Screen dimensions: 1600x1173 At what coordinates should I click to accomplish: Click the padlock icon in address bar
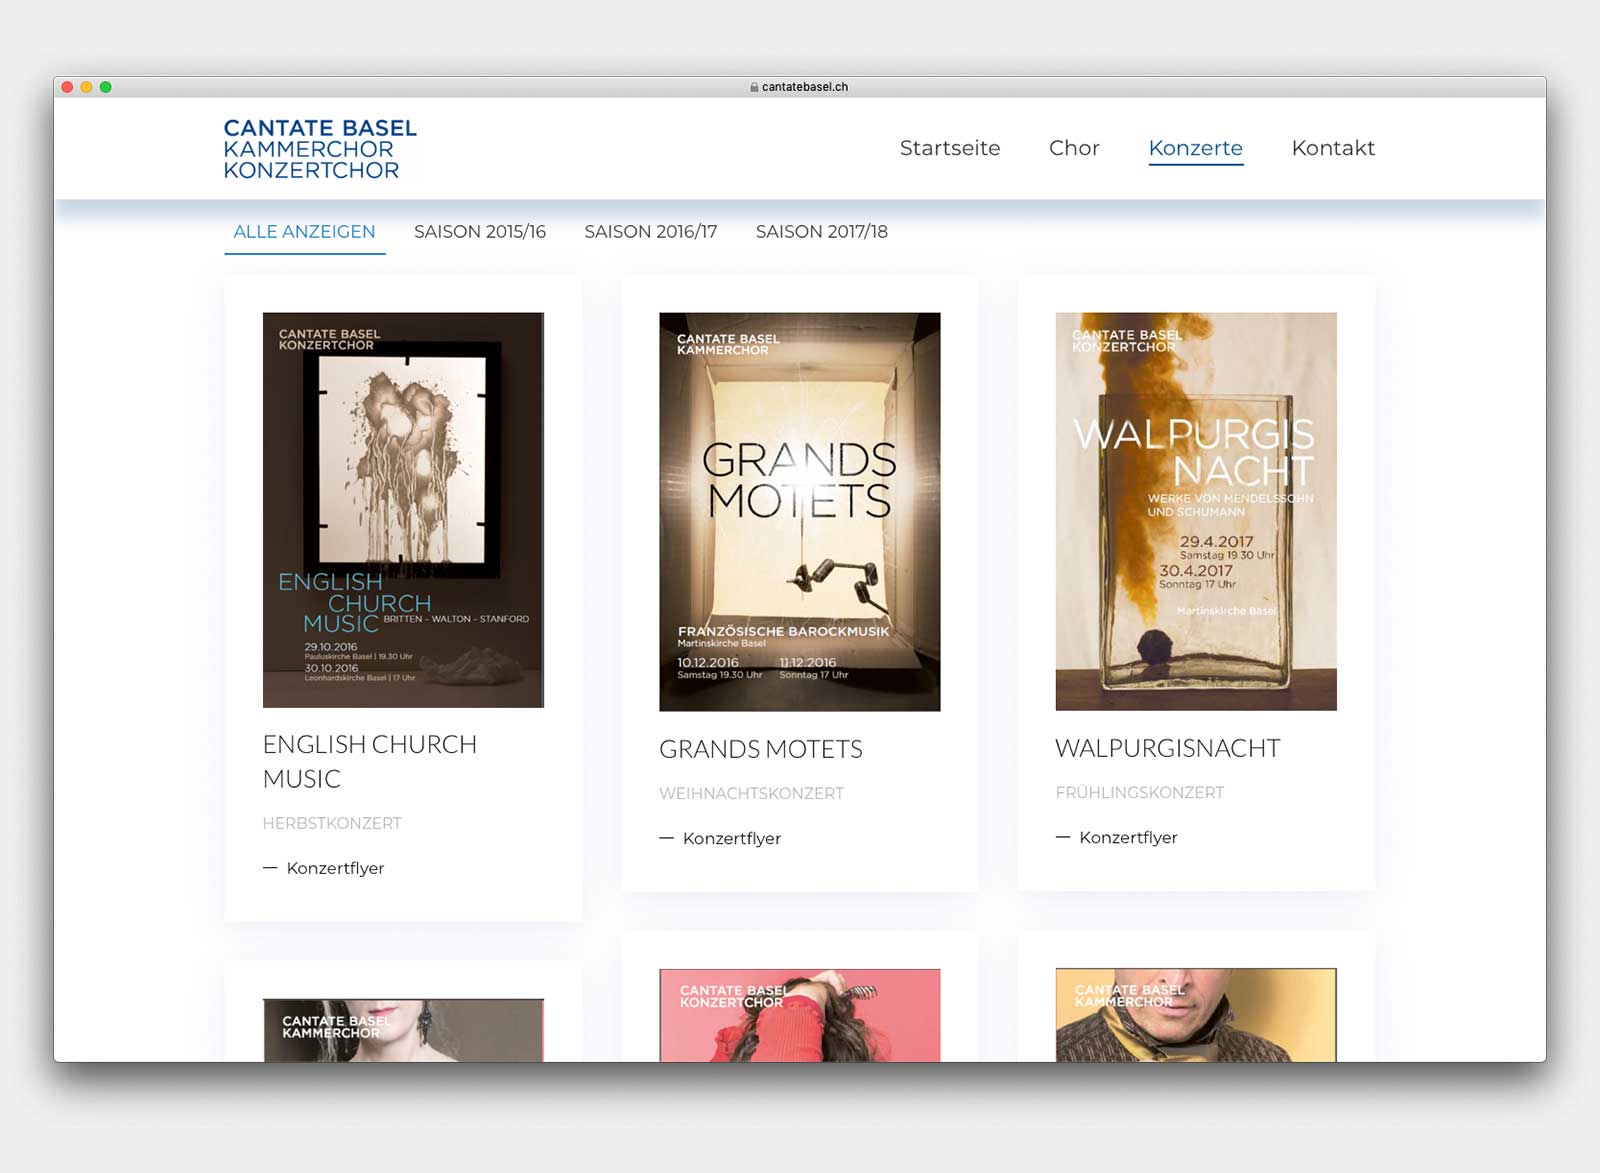(754, 87)
